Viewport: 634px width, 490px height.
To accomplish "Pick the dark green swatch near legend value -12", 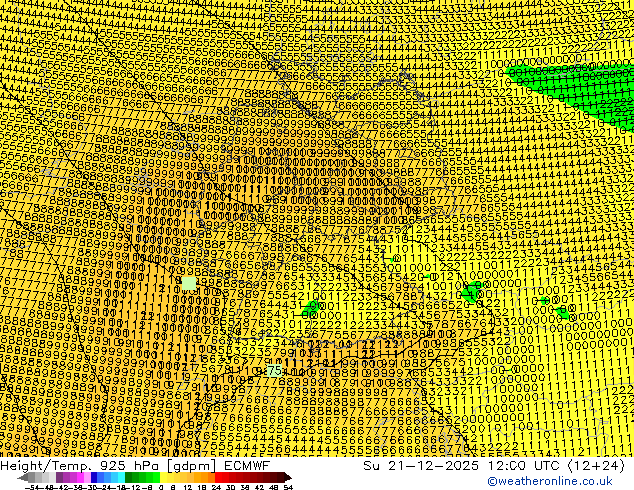I will click(128, 477).
